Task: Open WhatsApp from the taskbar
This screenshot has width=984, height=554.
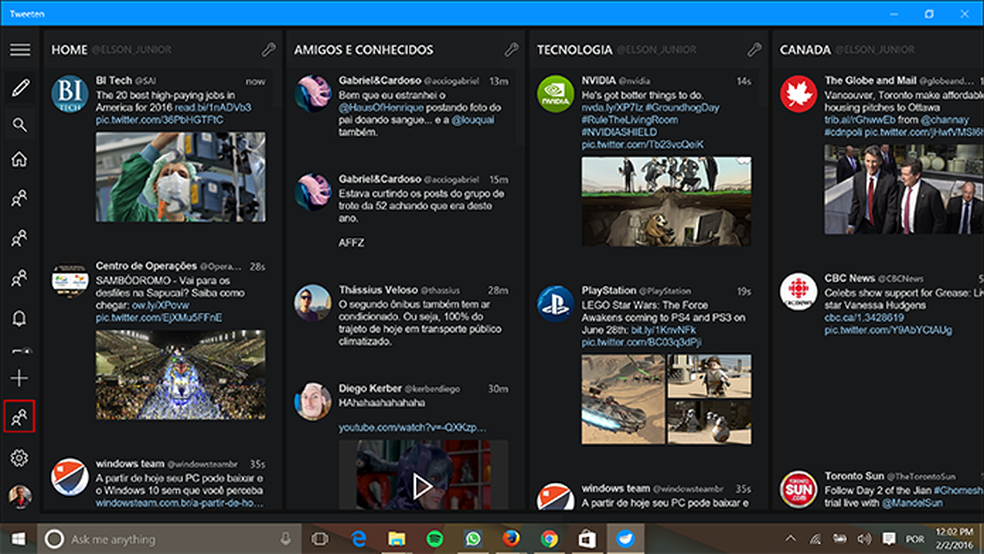Action: (473, 538)
